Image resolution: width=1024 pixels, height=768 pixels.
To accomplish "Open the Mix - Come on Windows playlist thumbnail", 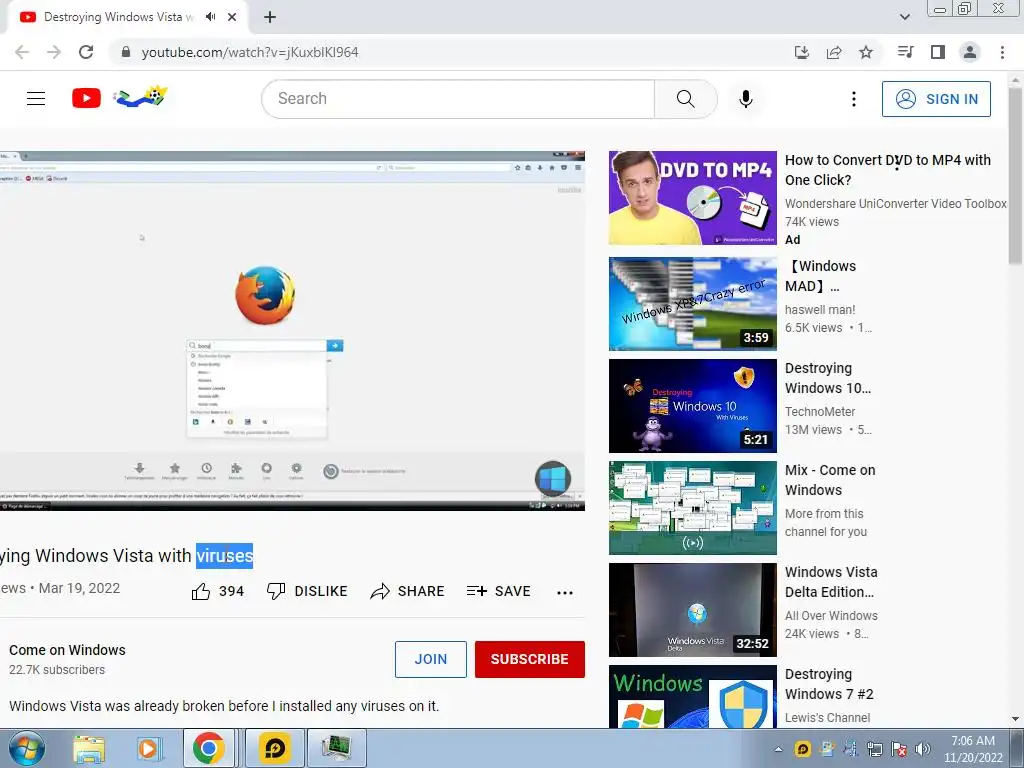I will click(693, 507).
